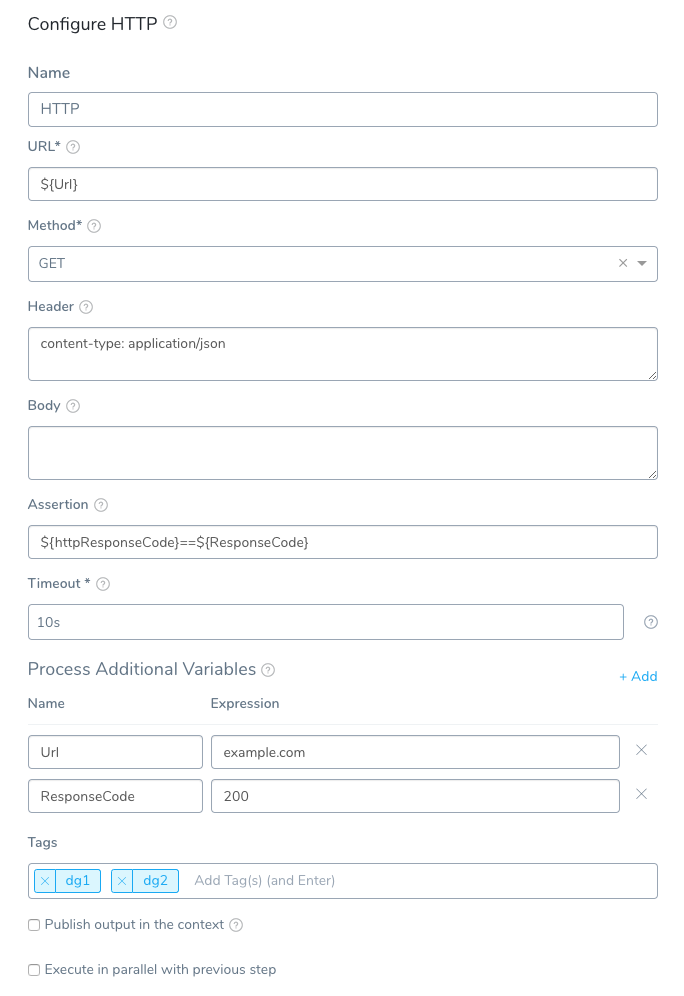684x996 pixels.
Task: Remove the dg1 tag
Action: coord(45,881)
